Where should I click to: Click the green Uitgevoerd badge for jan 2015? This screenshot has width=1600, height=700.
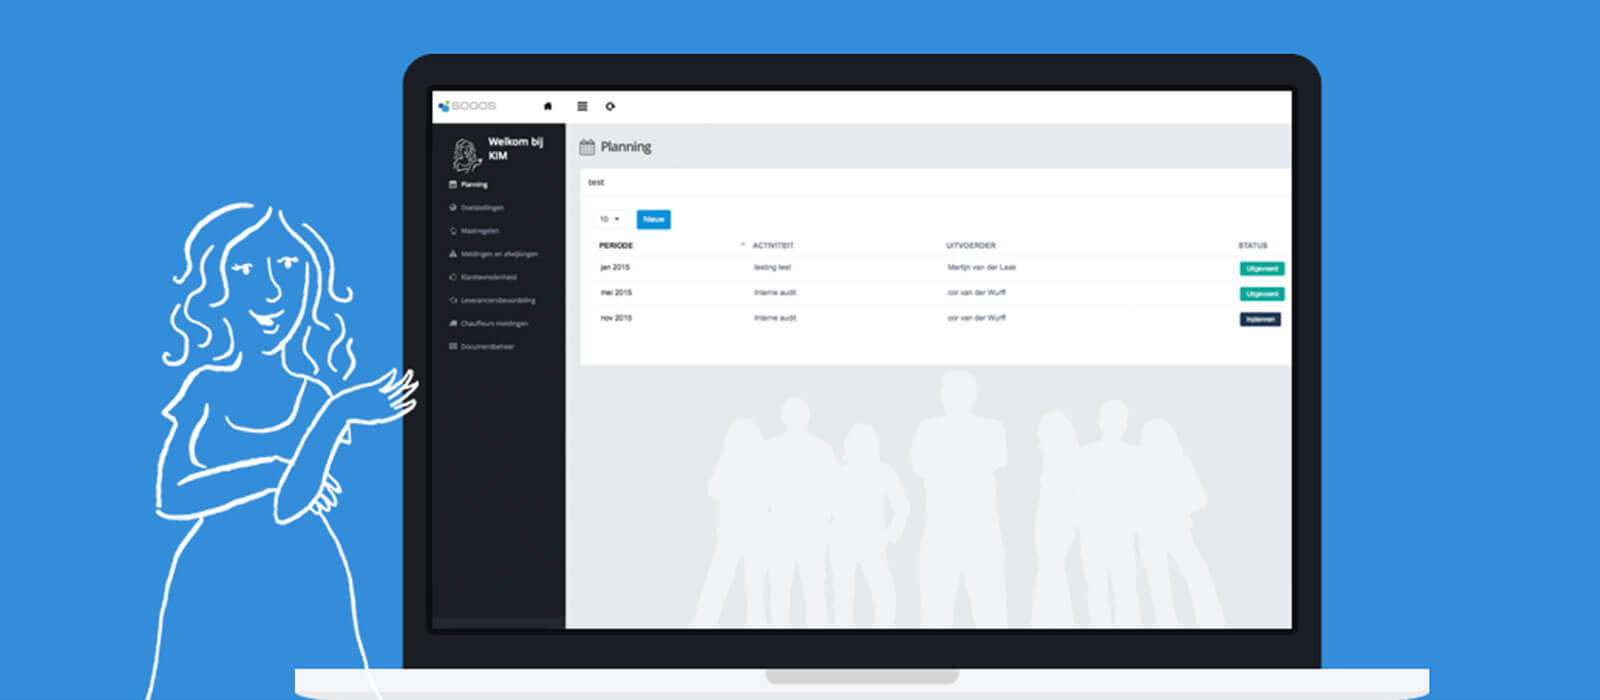1261,268
